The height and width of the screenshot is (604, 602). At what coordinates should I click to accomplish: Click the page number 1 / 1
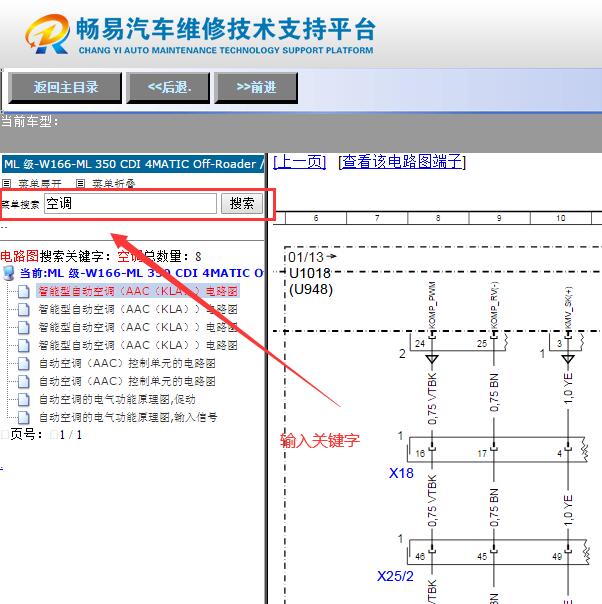point(70,435)
